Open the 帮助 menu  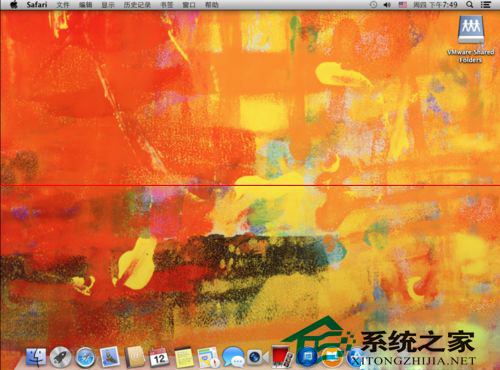tap(212, 5)
